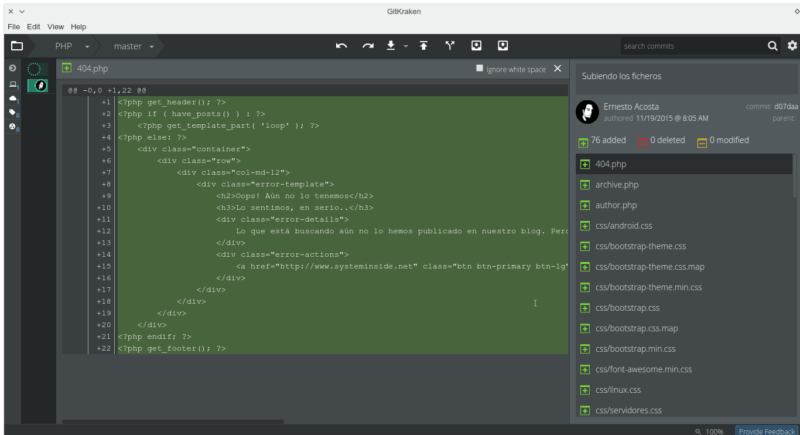Pull changes with the download icon

(x=391, y=46)
